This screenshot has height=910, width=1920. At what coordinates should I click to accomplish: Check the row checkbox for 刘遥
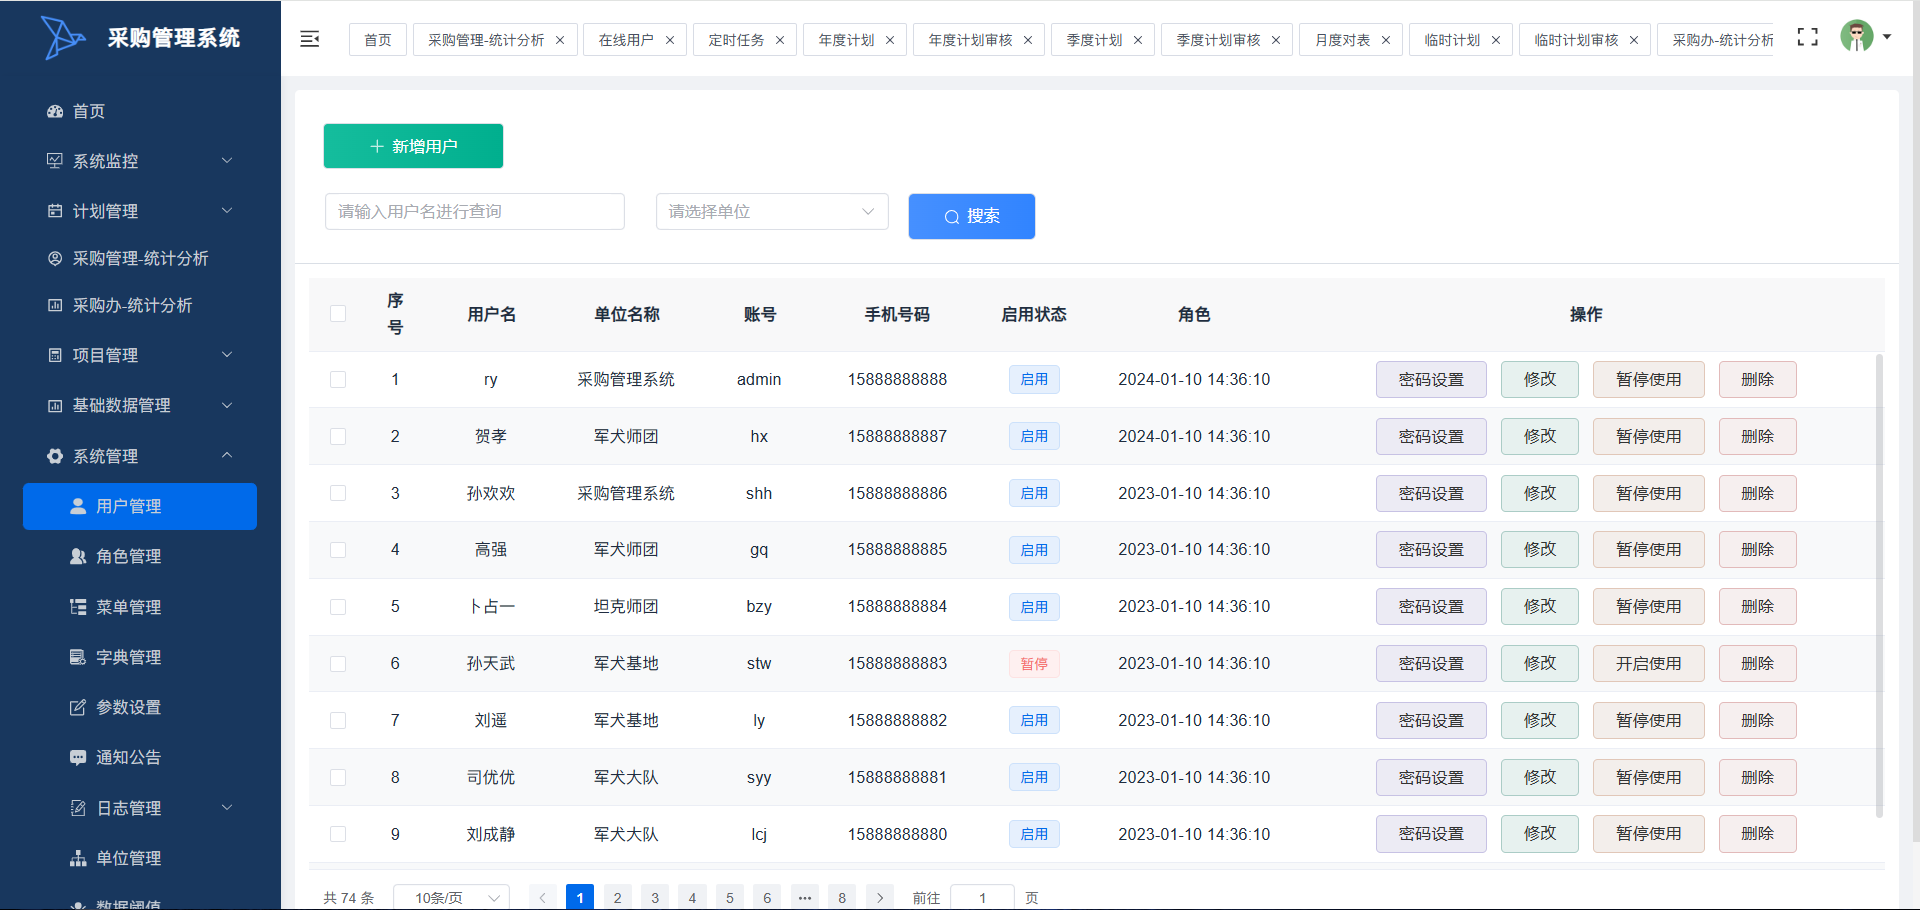click(x=338, y=721)
